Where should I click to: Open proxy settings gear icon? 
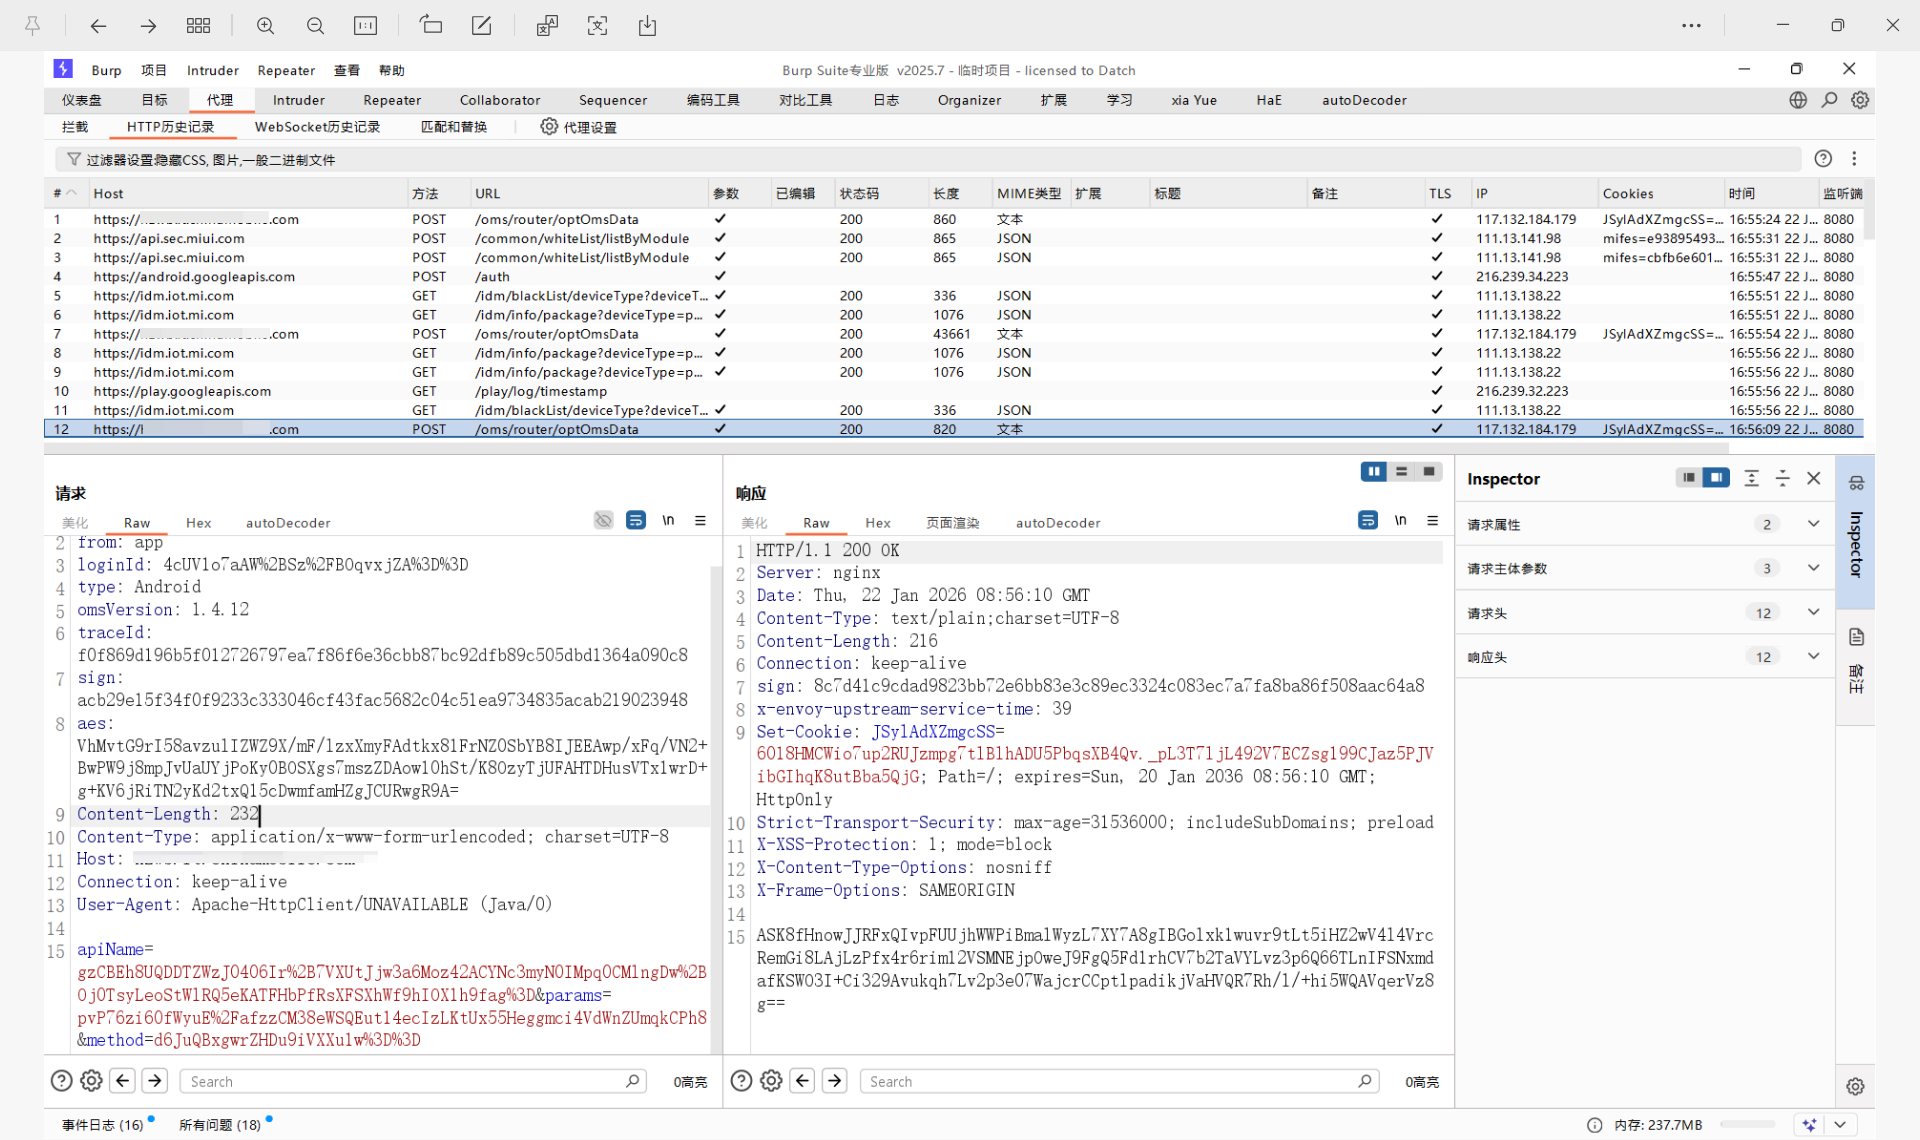click(549, 127)
